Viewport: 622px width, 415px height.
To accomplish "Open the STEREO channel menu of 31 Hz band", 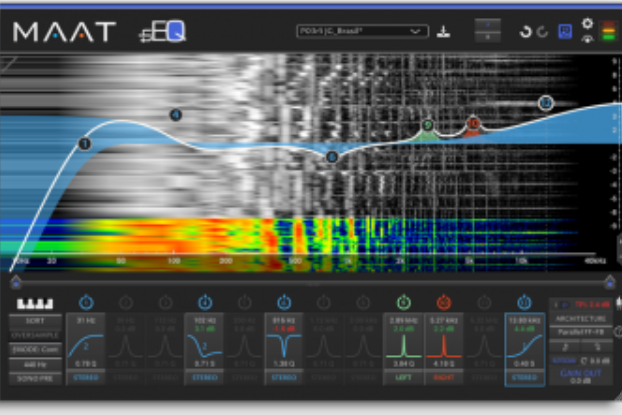I will coord(86,377).
